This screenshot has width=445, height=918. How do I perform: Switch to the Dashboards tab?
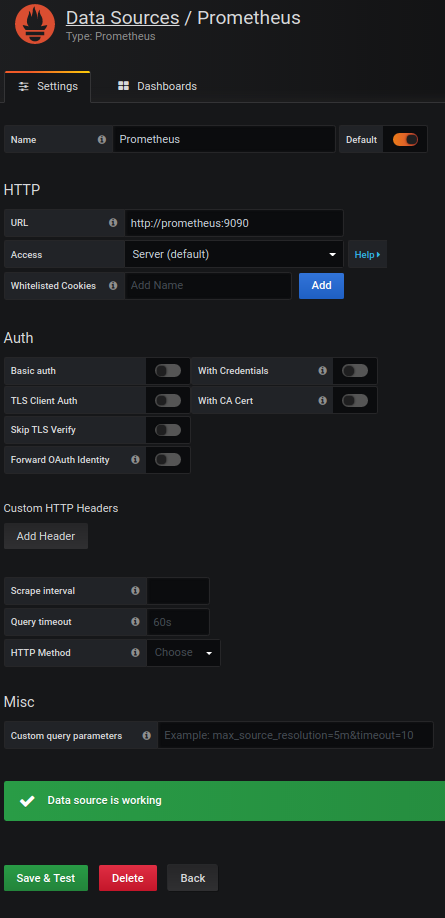[157, 87]
